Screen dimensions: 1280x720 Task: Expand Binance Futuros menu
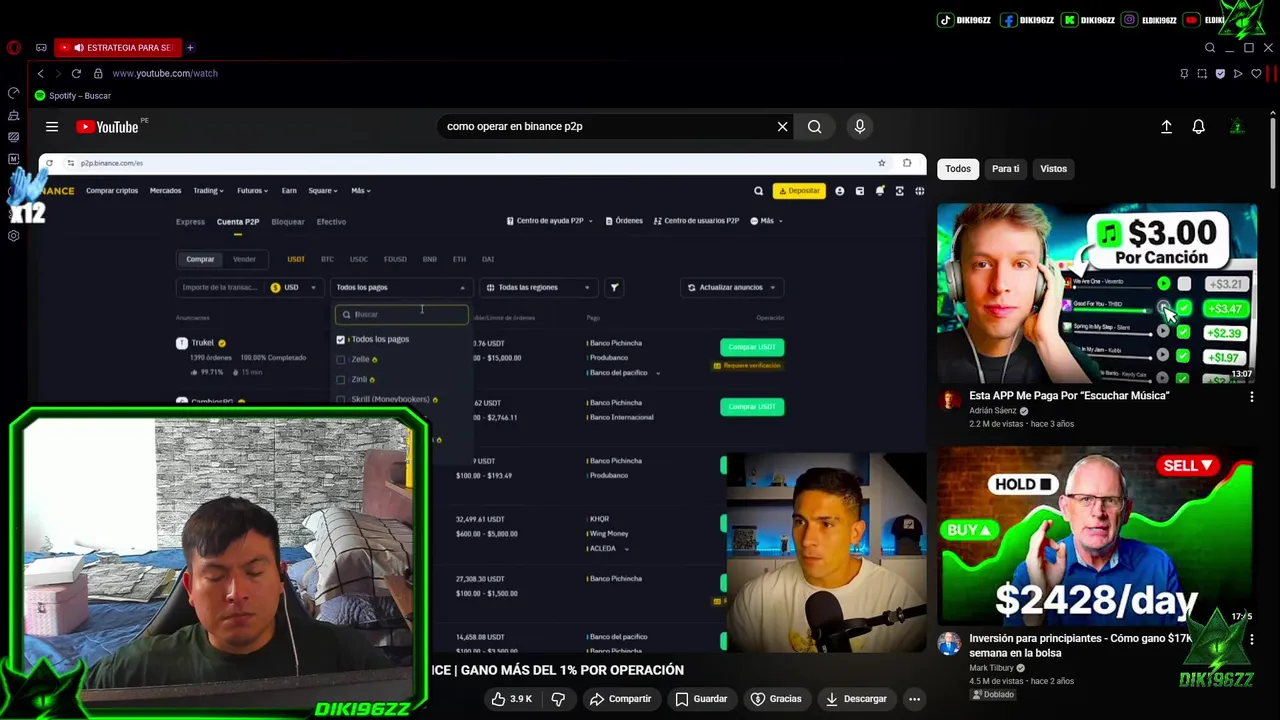[x=252, y=190]
